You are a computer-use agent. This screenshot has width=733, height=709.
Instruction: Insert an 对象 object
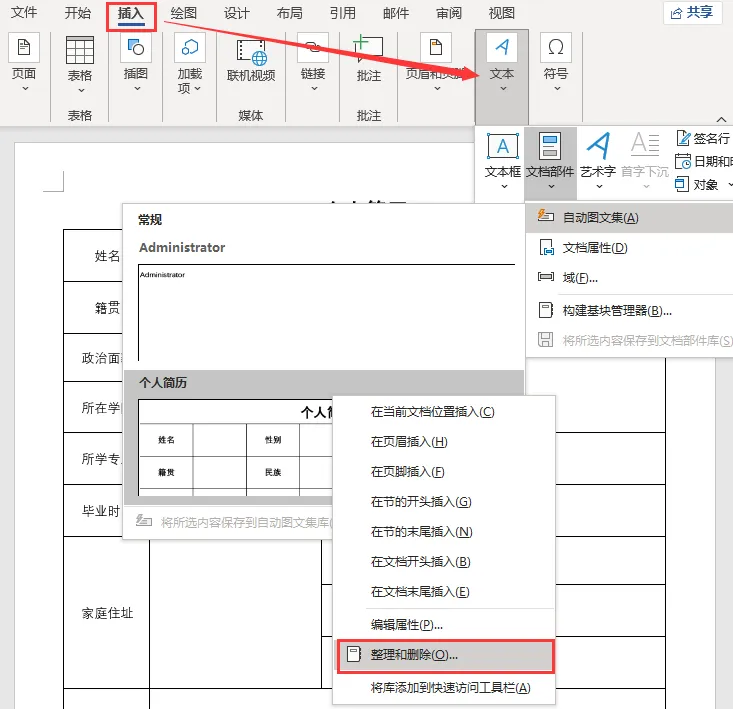point(697,184)
